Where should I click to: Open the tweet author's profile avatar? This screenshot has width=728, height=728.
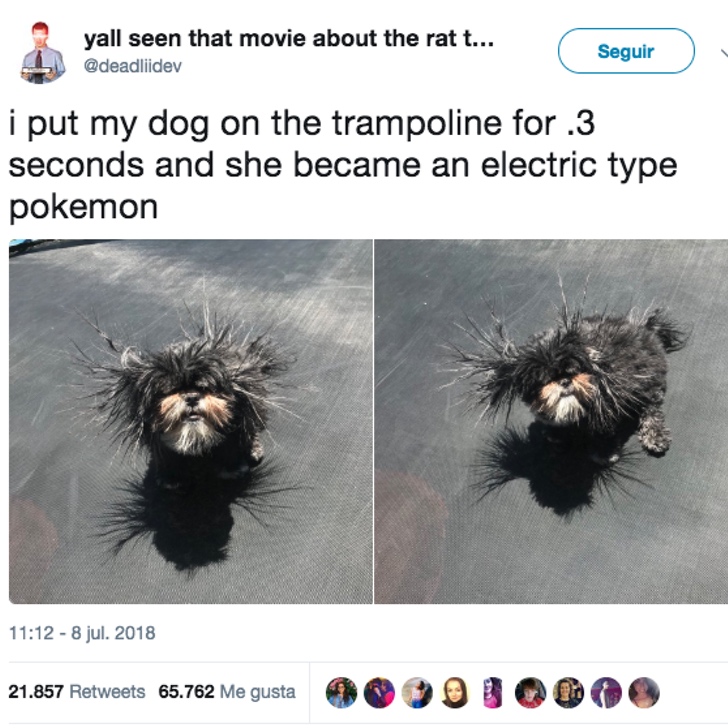coord(44,52)
